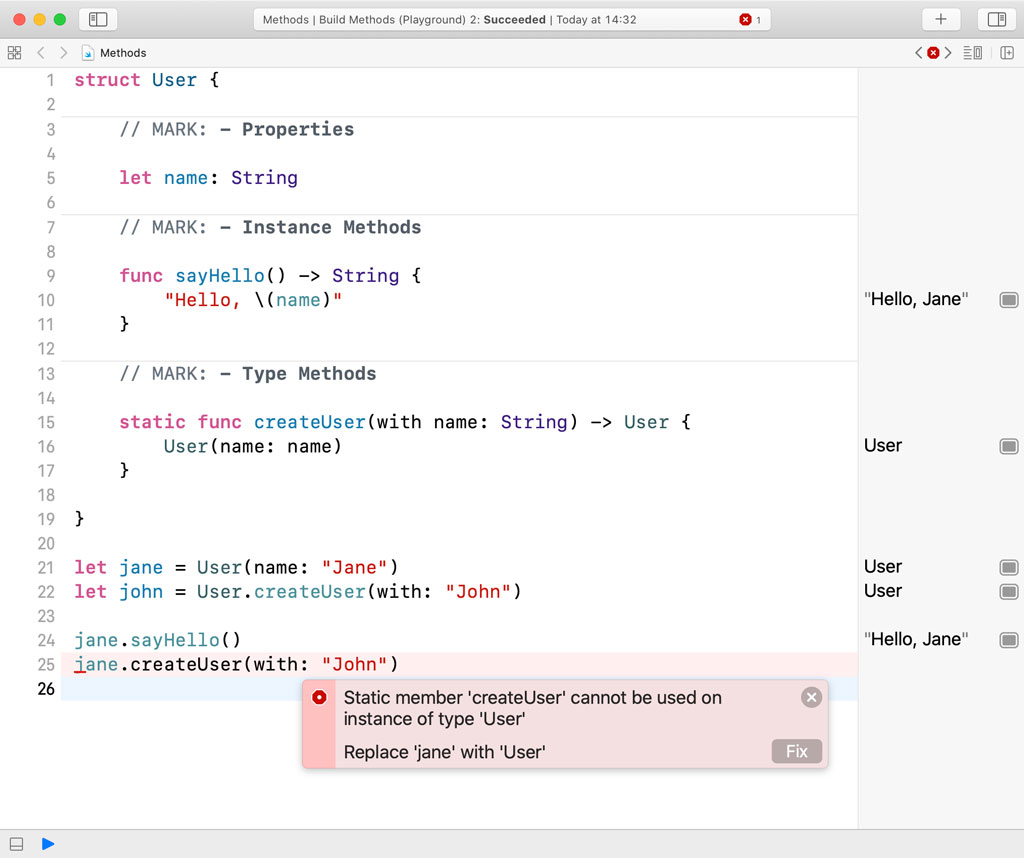
Task: Click line number 21 in the gutter
Action: coord(46,567)
